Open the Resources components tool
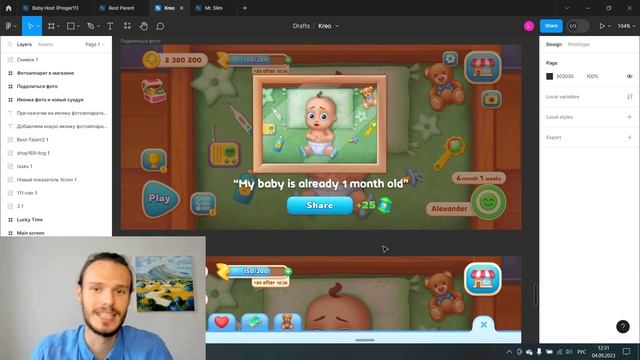 tap(127, 26)
